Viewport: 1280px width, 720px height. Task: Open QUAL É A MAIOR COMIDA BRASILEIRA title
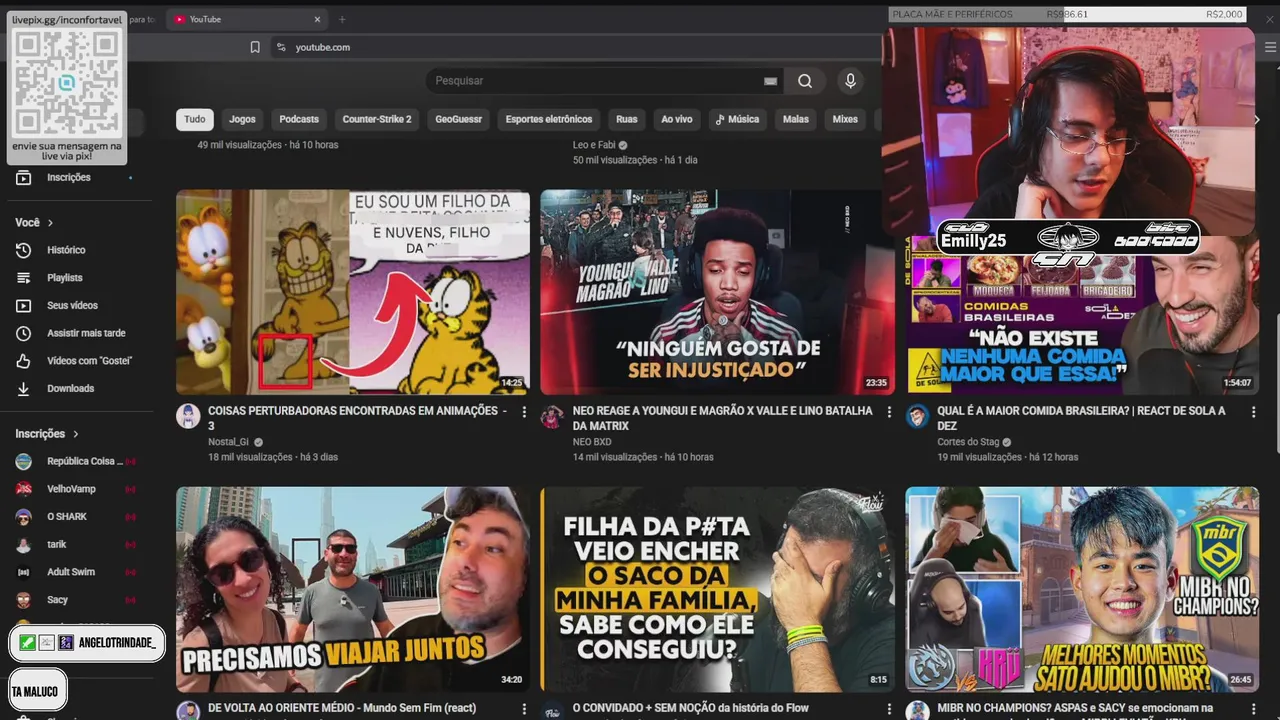tap(1081, 418)
